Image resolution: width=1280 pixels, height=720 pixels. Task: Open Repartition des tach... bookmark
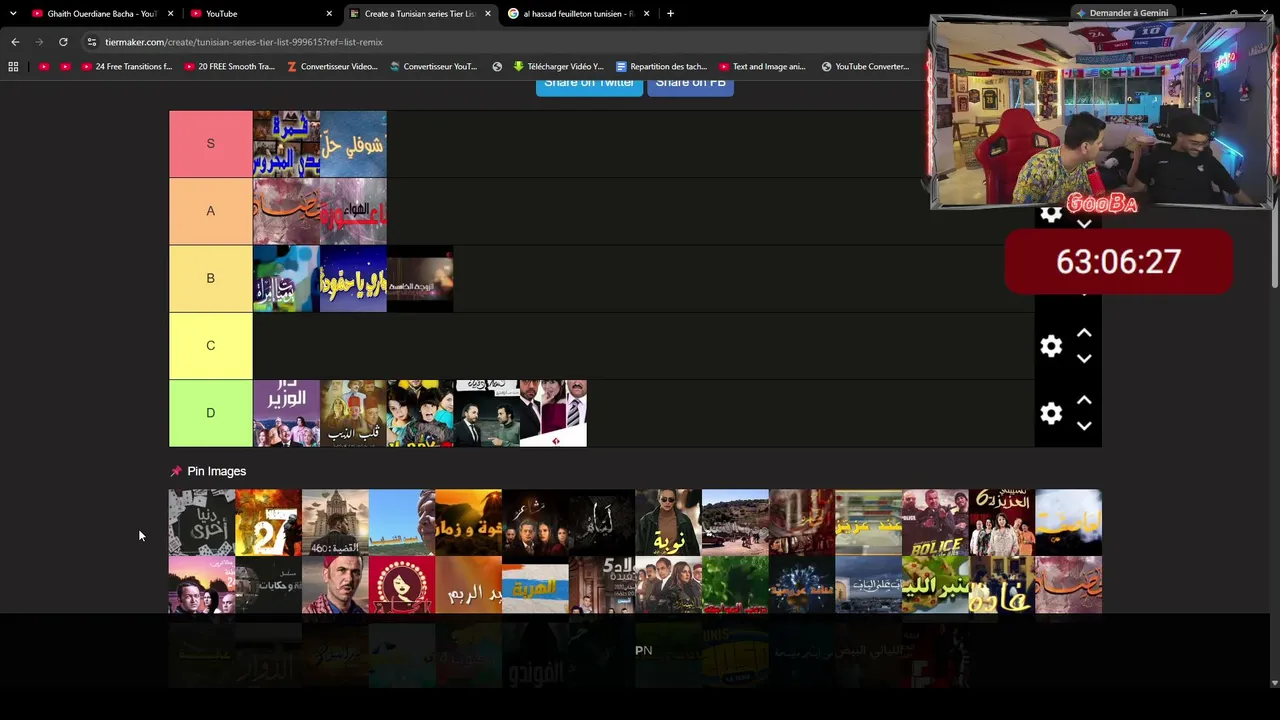[661, 67]
